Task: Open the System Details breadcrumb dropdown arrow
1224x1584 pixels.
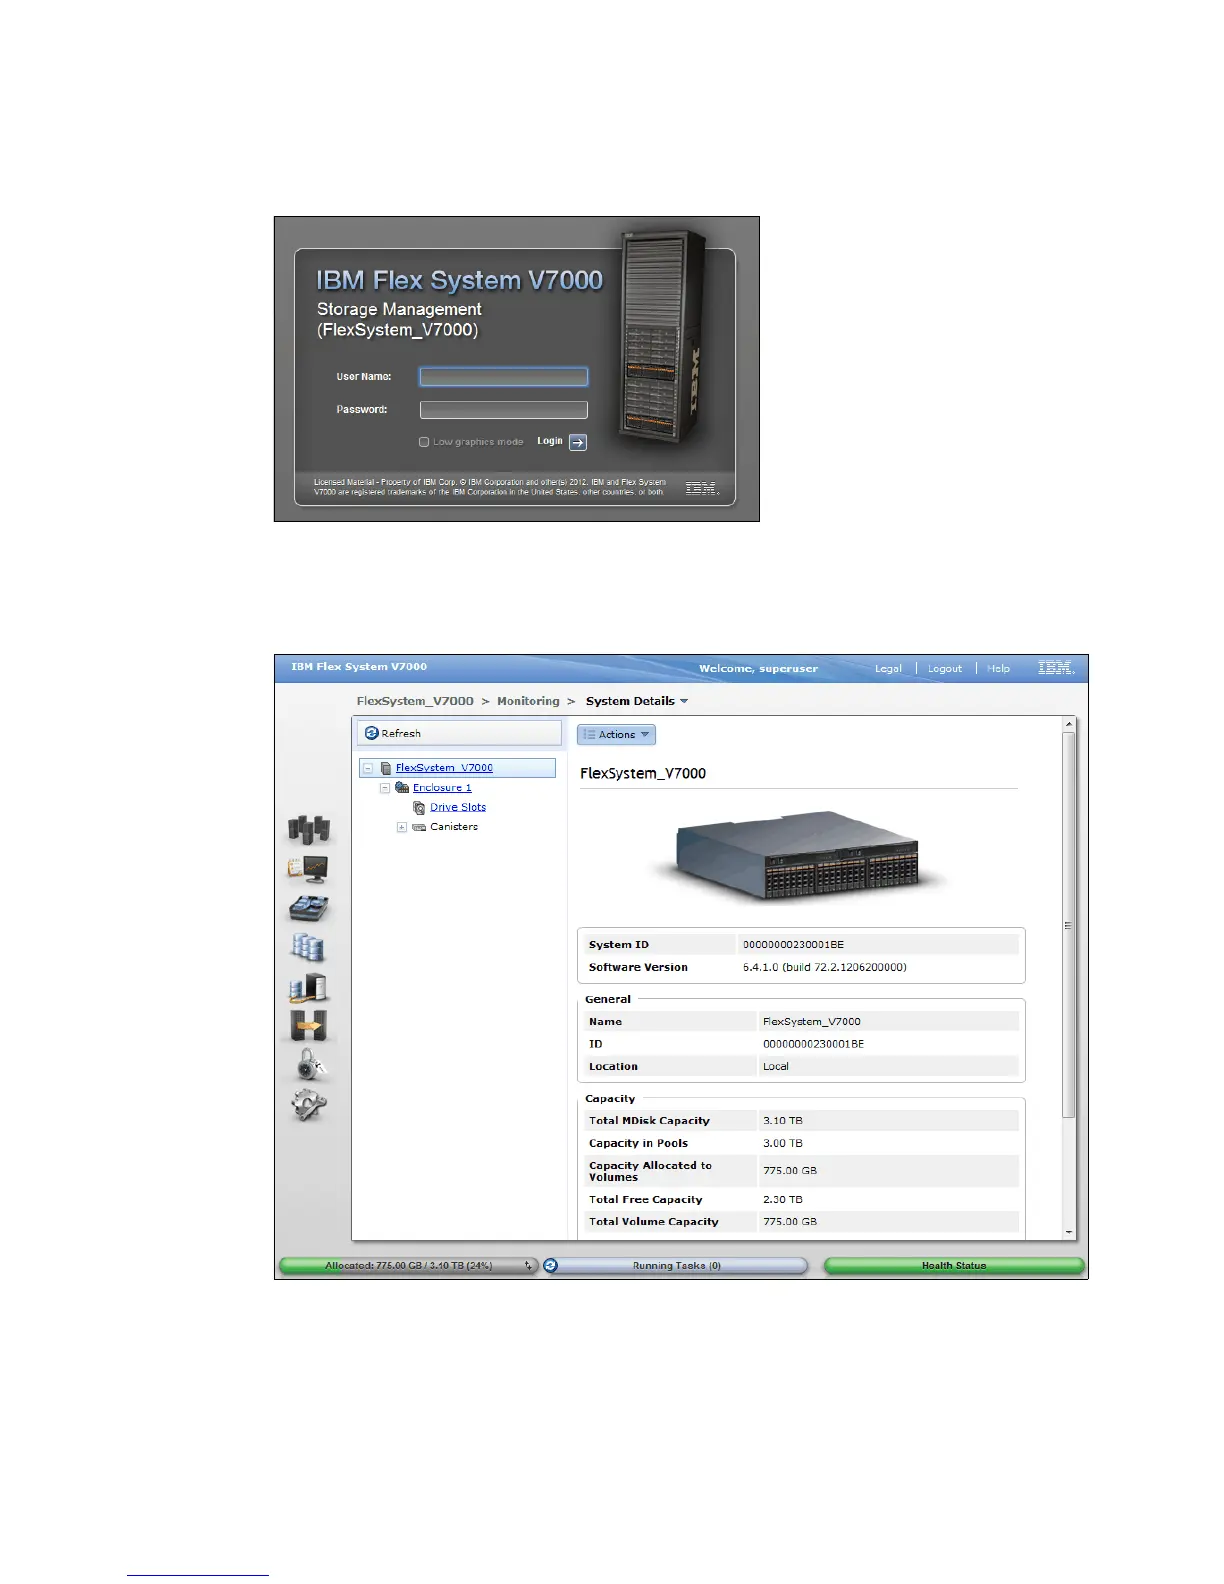Action: pos(684,701)
